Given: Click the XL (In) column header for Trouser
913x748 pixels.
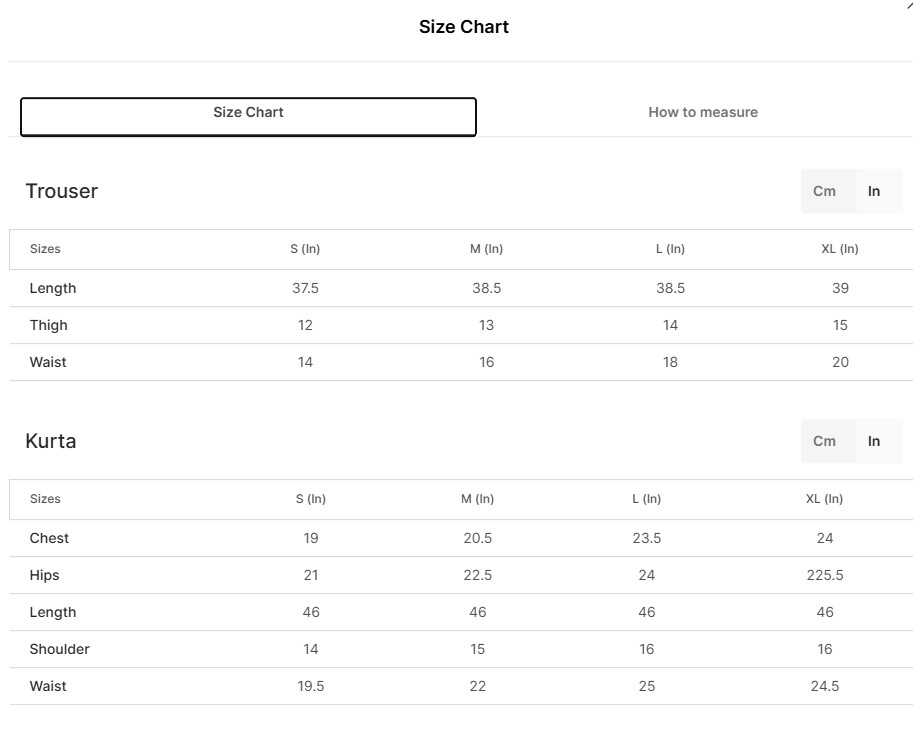Looking at the screenshot, I should click(x=839, y=249).
